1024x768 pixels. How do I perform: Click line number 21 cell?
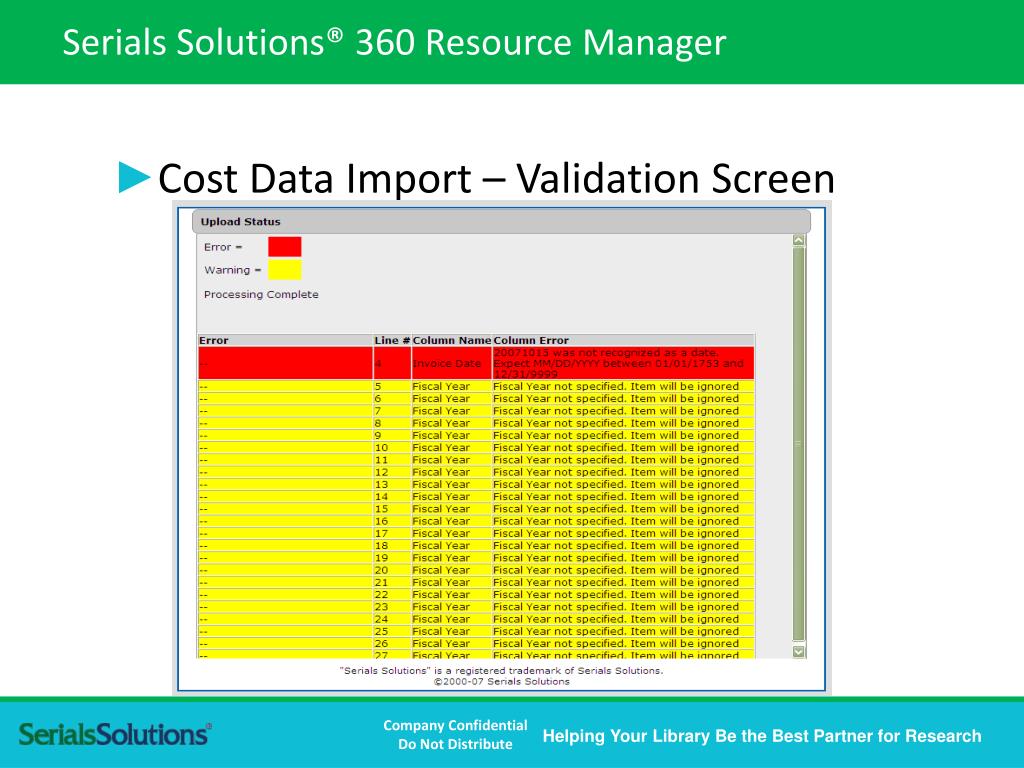[x=392, y=582]
